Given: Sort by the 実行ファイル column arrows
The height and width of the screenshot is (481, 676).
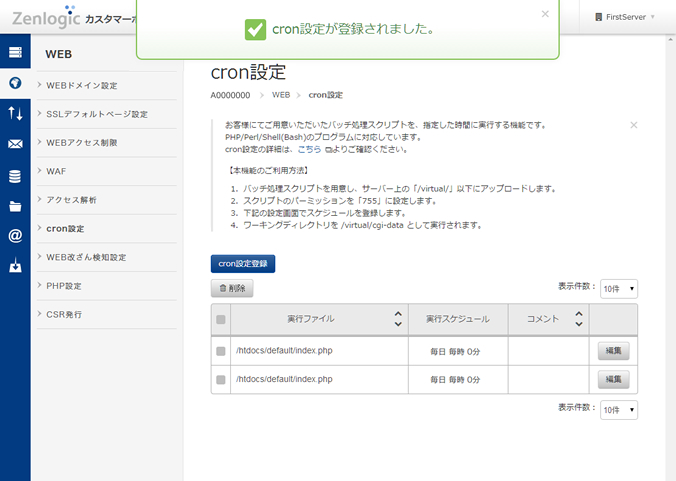Looking at the screenshot, I should click(398, 319).
